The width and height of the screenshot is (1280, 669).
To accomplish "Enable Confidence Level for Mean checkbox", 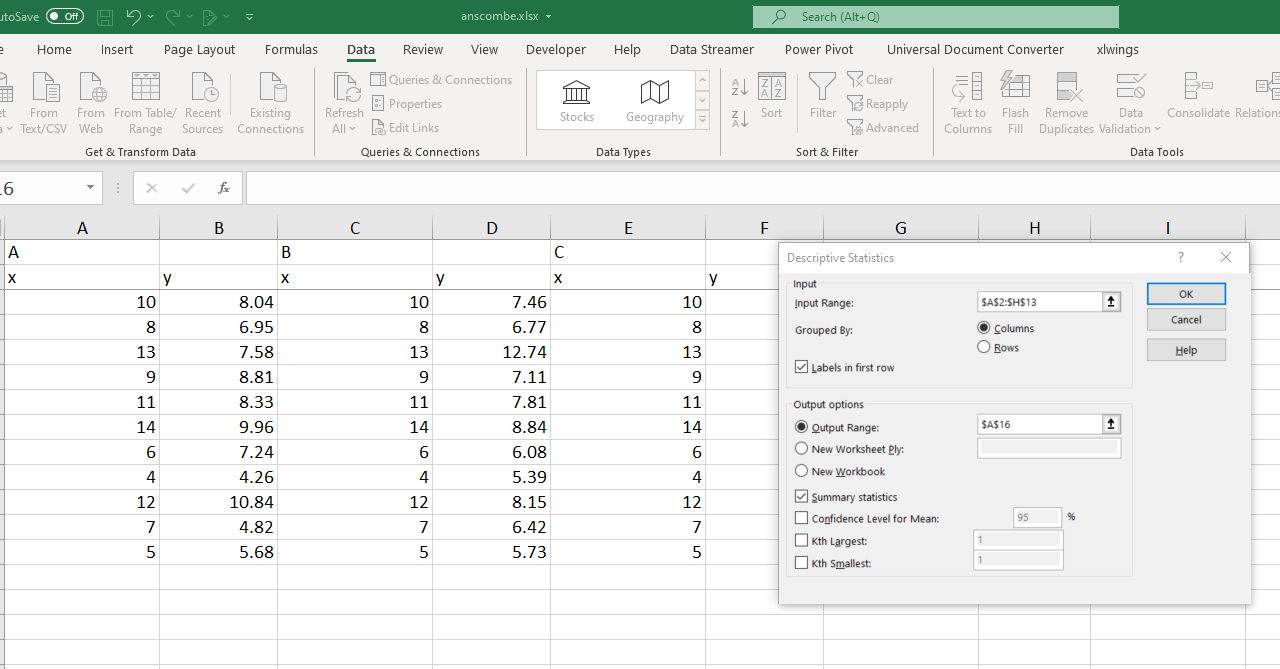I will pos(802,518).
